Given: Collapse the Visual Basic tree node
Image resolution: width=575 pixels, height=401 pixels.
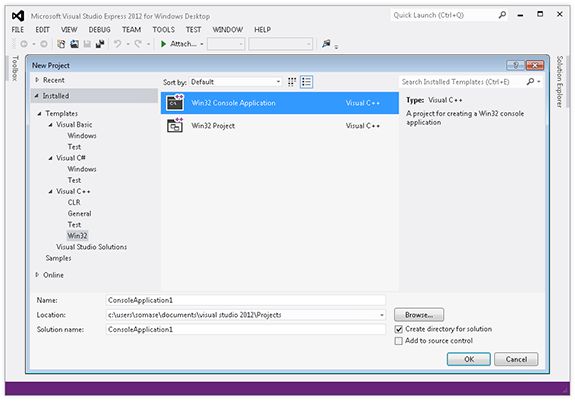Looking at the screenshot, I should (x=51, y=125).
